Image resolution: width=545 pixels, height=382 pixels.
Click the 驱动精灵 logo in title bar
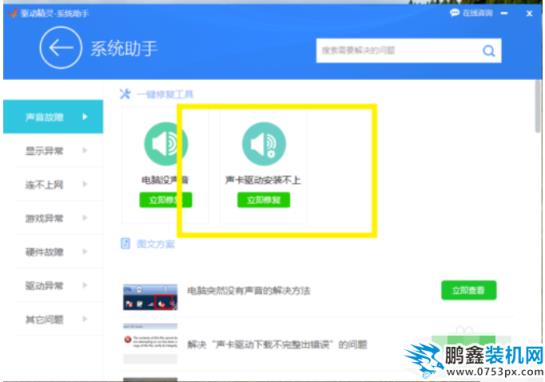(13, 13)
